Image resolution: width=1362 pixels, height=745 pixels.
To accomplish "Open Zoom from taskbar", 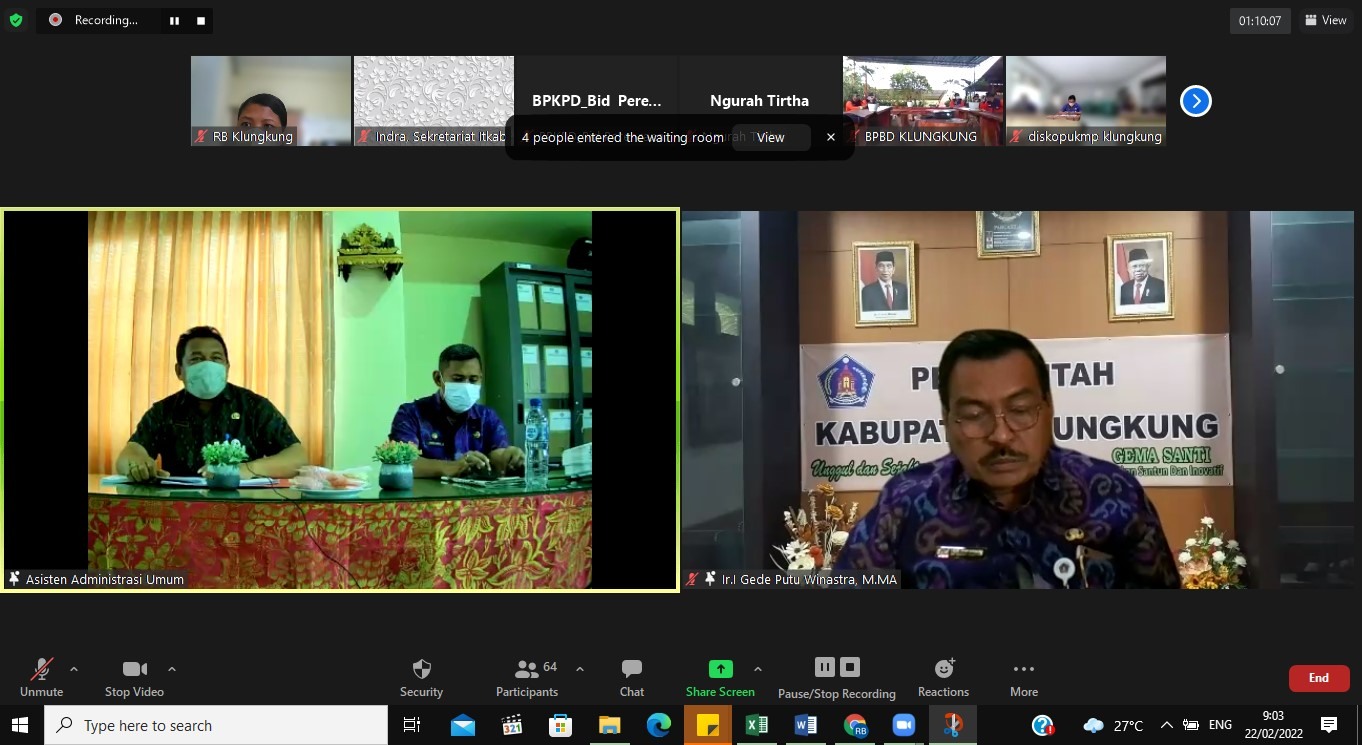I will [904, 725].
